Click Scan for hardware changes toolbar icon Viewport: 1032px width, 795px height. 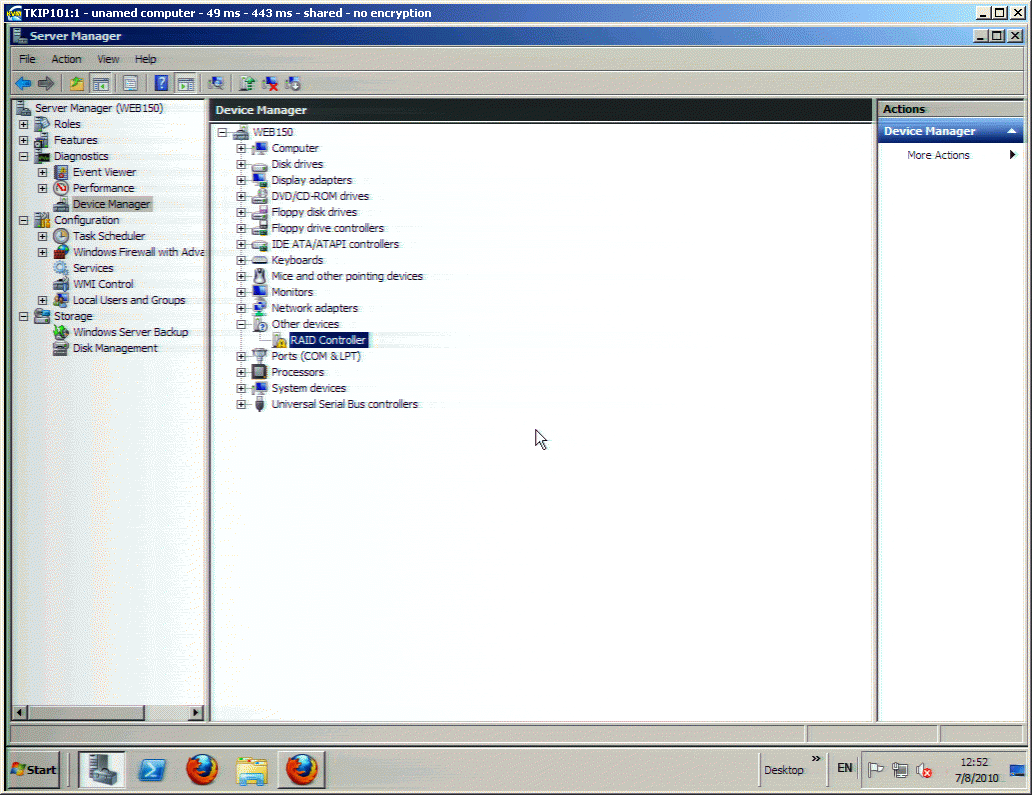pyautogui.click(x=216, y=84)
